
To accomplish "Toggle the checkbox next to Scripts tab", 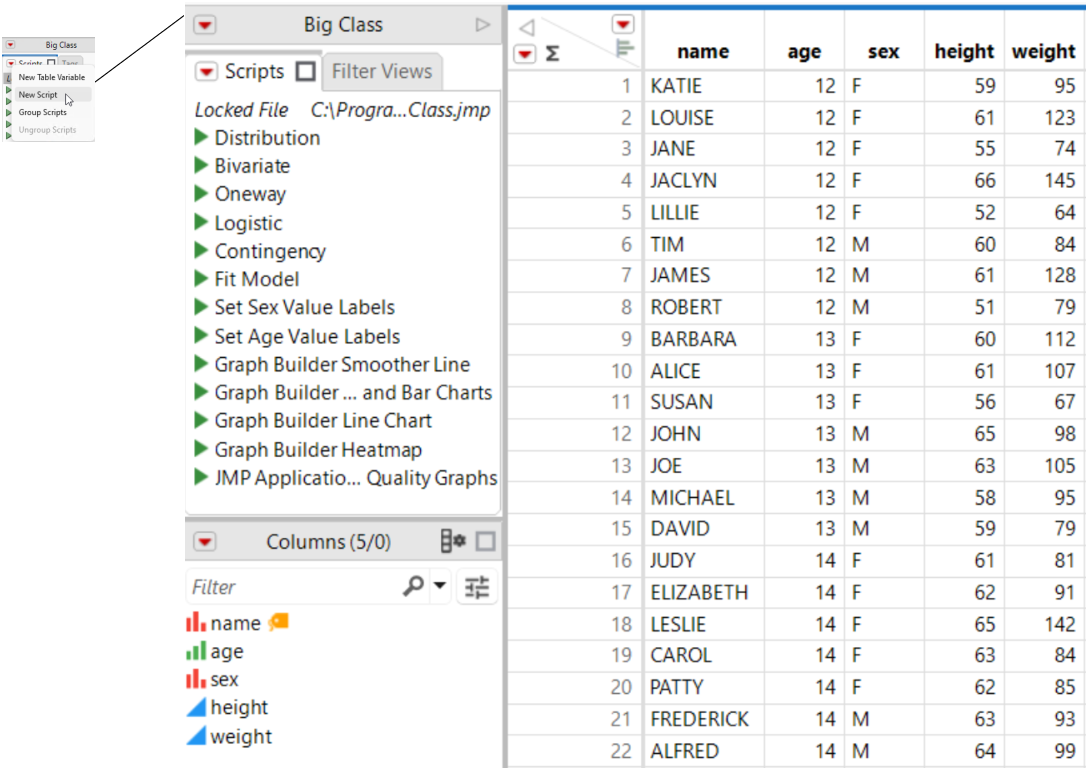I will [306, 72].
